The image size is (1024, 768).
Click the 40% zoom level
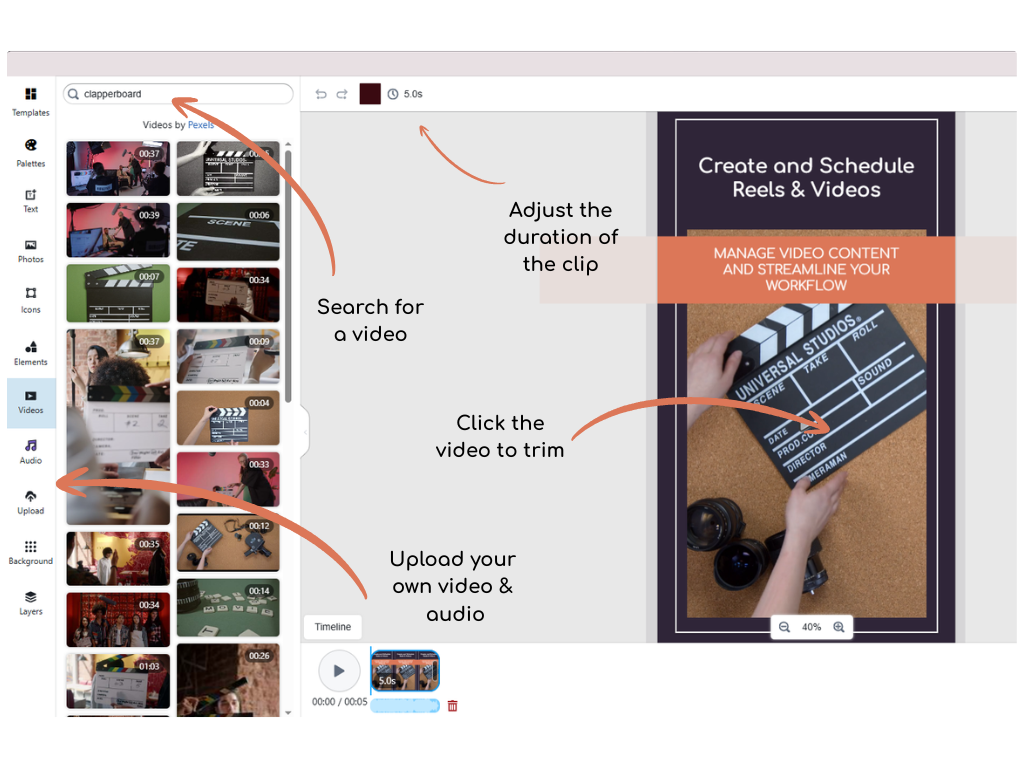click(811, 627)
